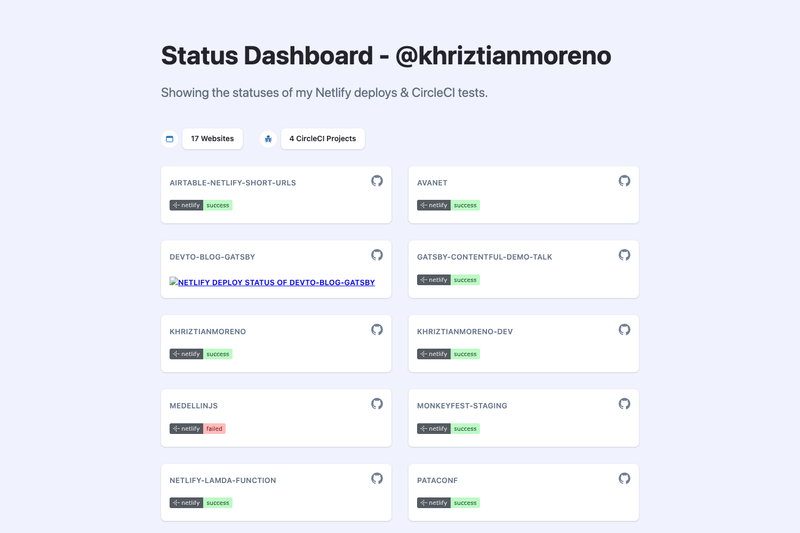Viewport: 800px width, 533px height.
Task: Click the failed Netlify badge for medellinjs
Action: coord(197,428)
